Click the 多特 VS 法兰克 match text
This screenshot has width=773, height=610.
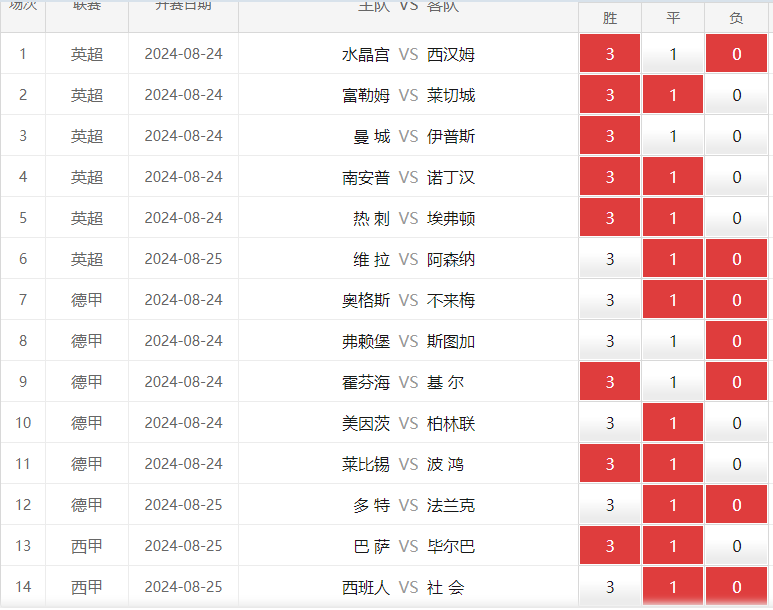(x=414, y=505)
